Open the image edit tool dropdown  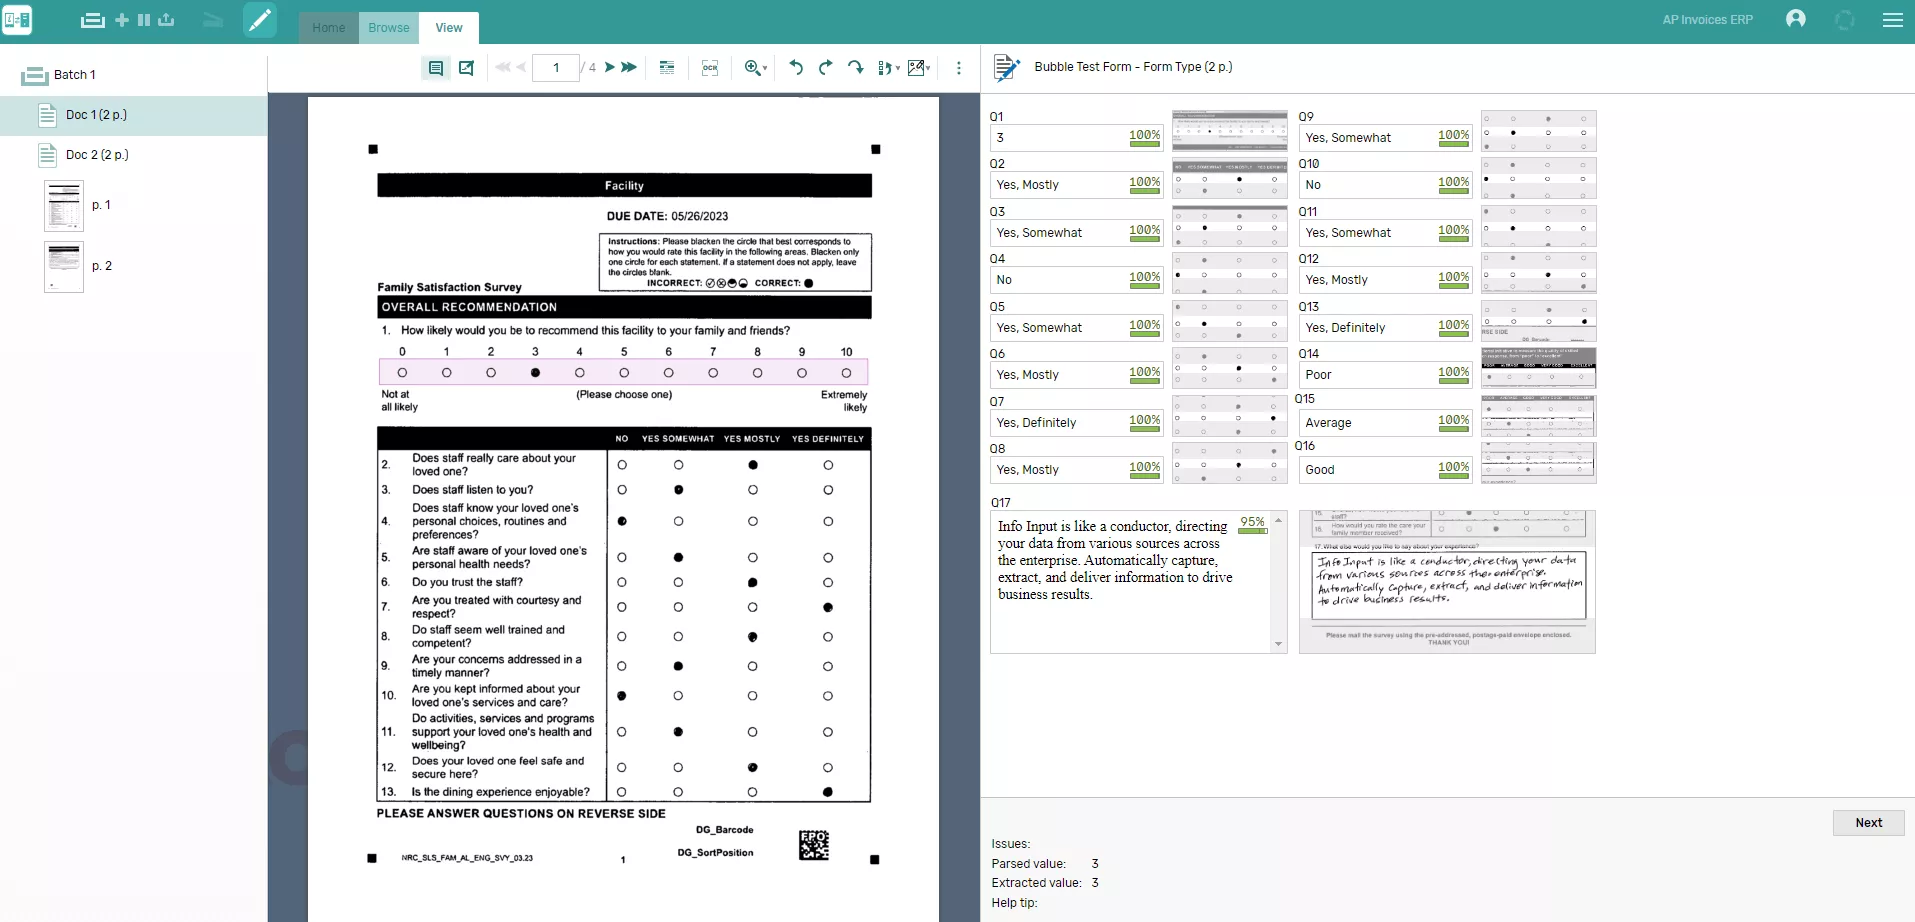919,68
